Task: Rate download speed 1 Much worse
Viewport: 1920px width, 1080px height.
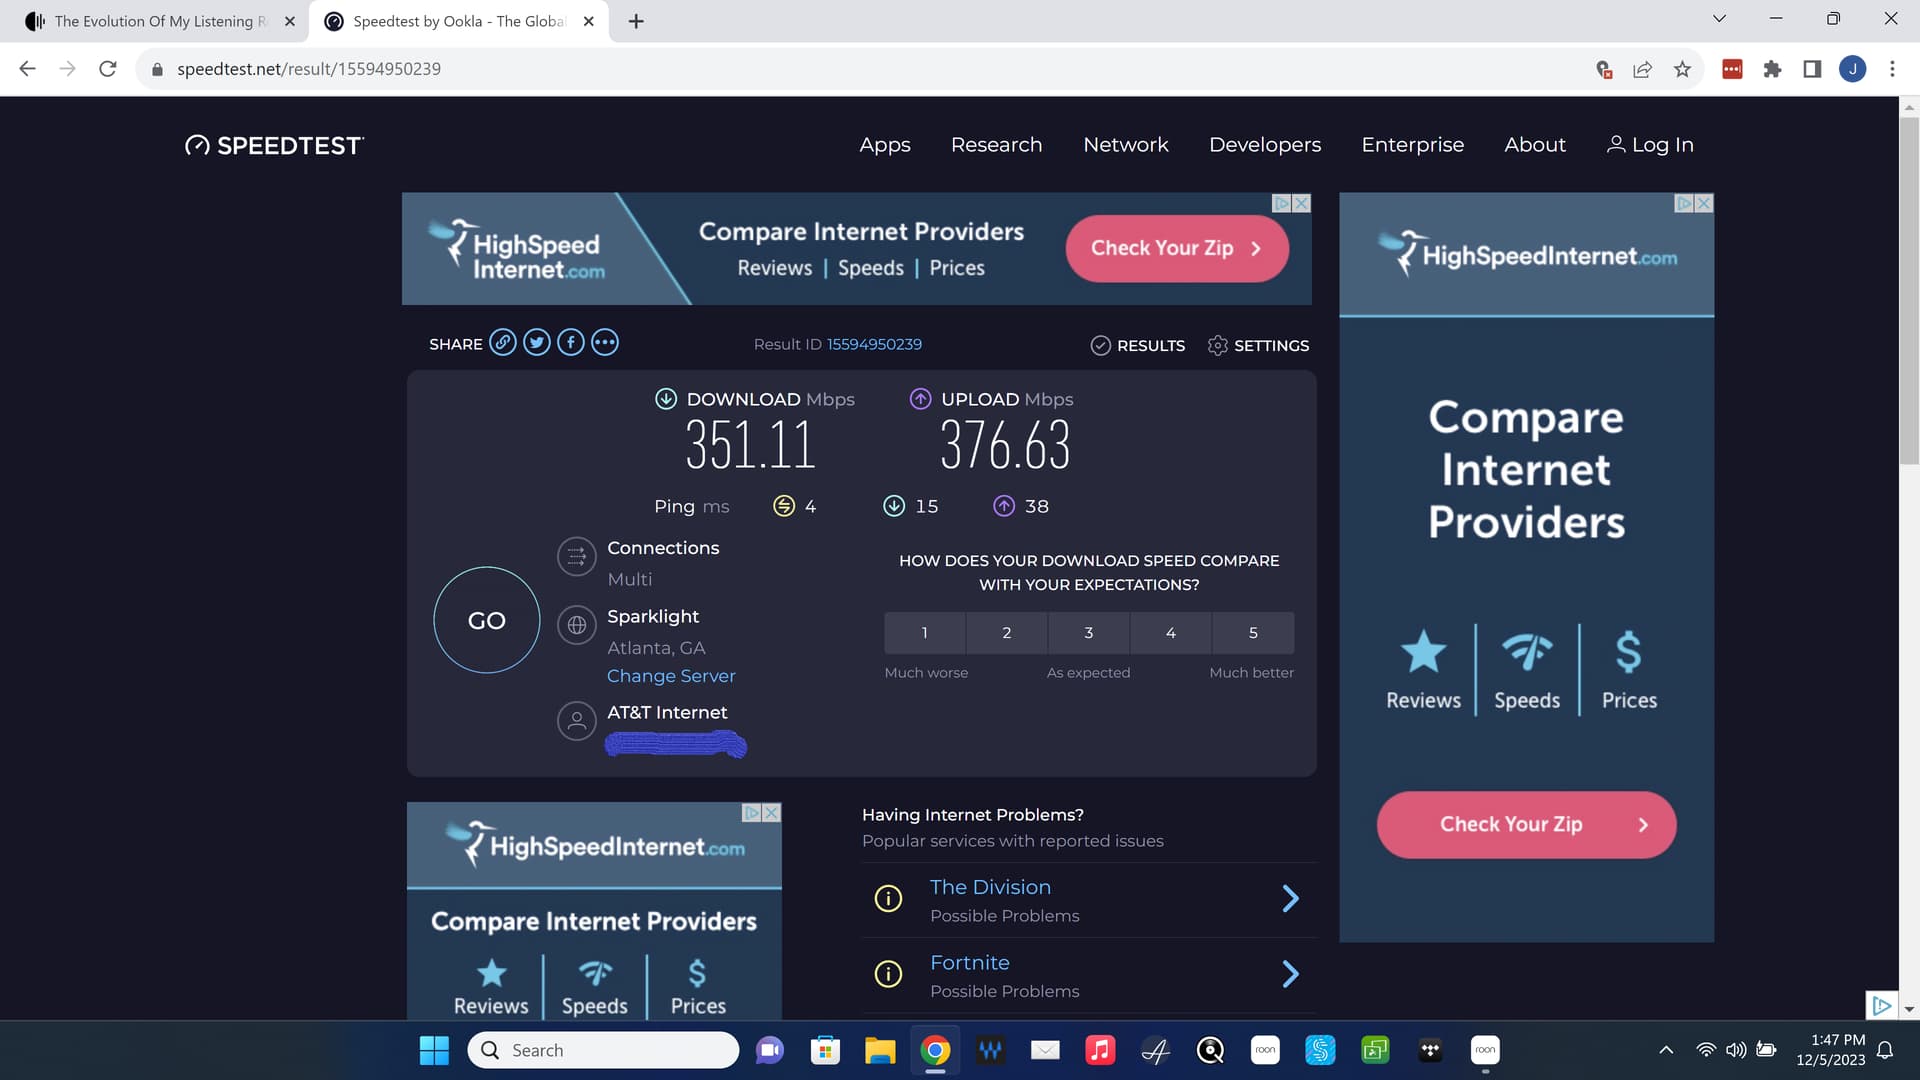Action: tap(925, 633)
